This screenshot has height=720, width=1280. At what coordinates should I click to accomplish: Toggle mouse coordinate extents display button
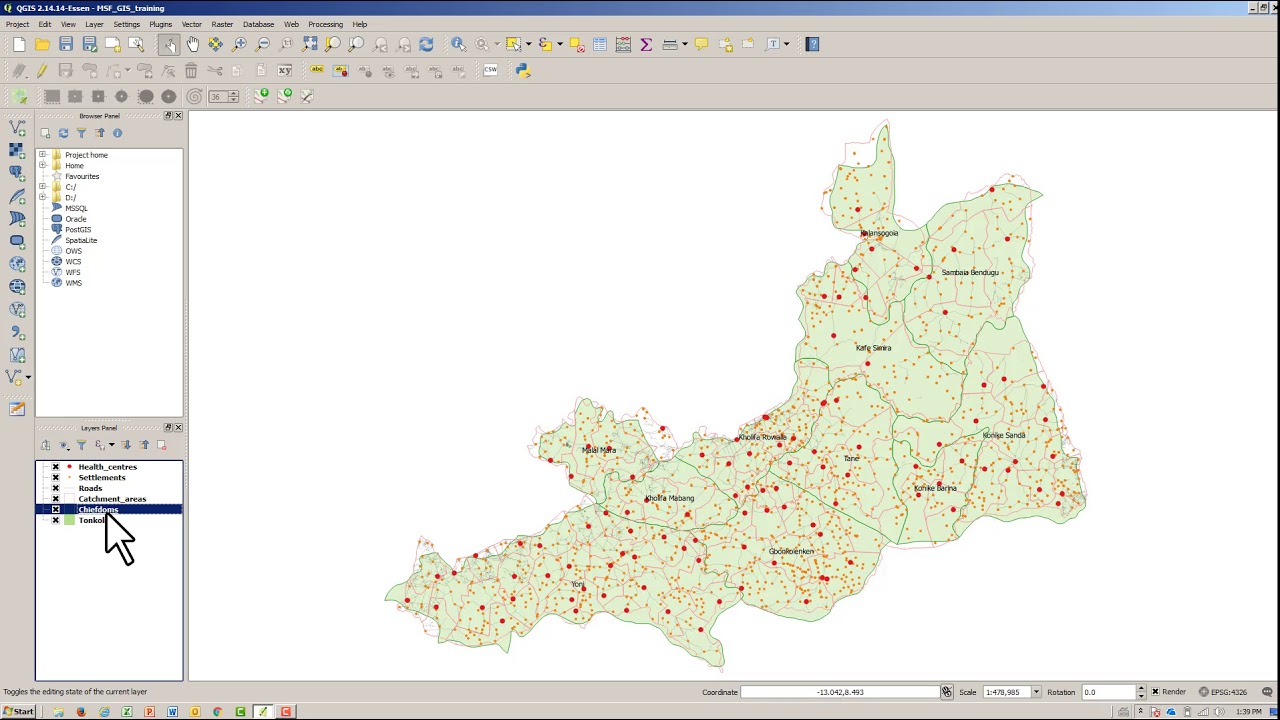pos(946,692)
